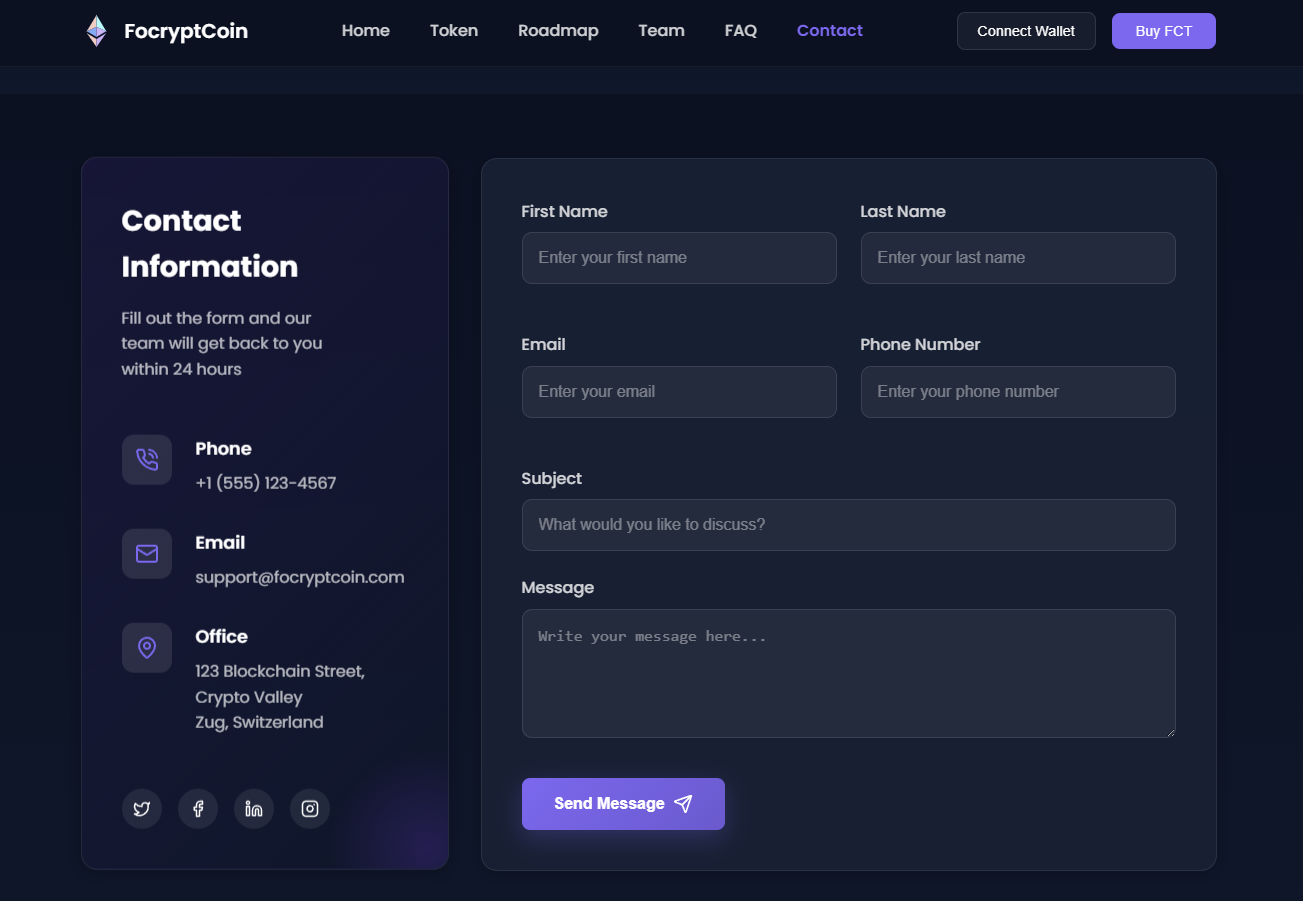Open the Instagram social icon
1303x901 pixels.
click(310, 809)
